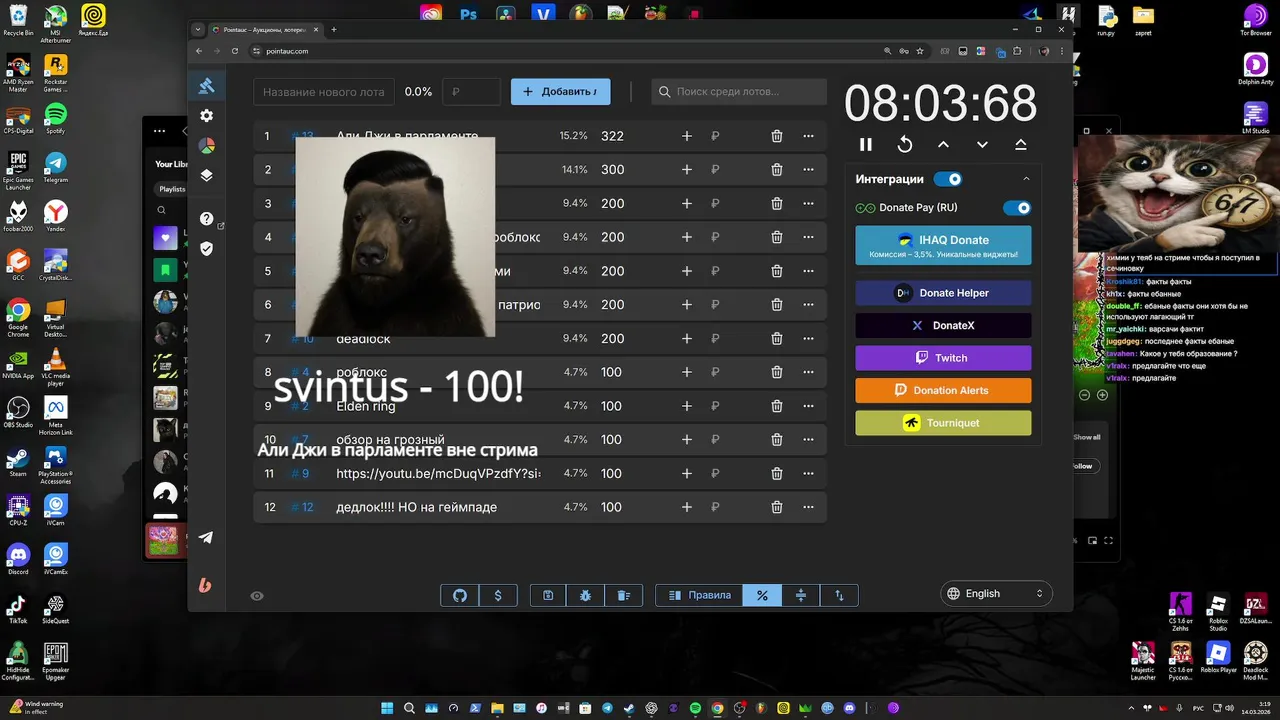Click the bug report icon

[586, 595]
